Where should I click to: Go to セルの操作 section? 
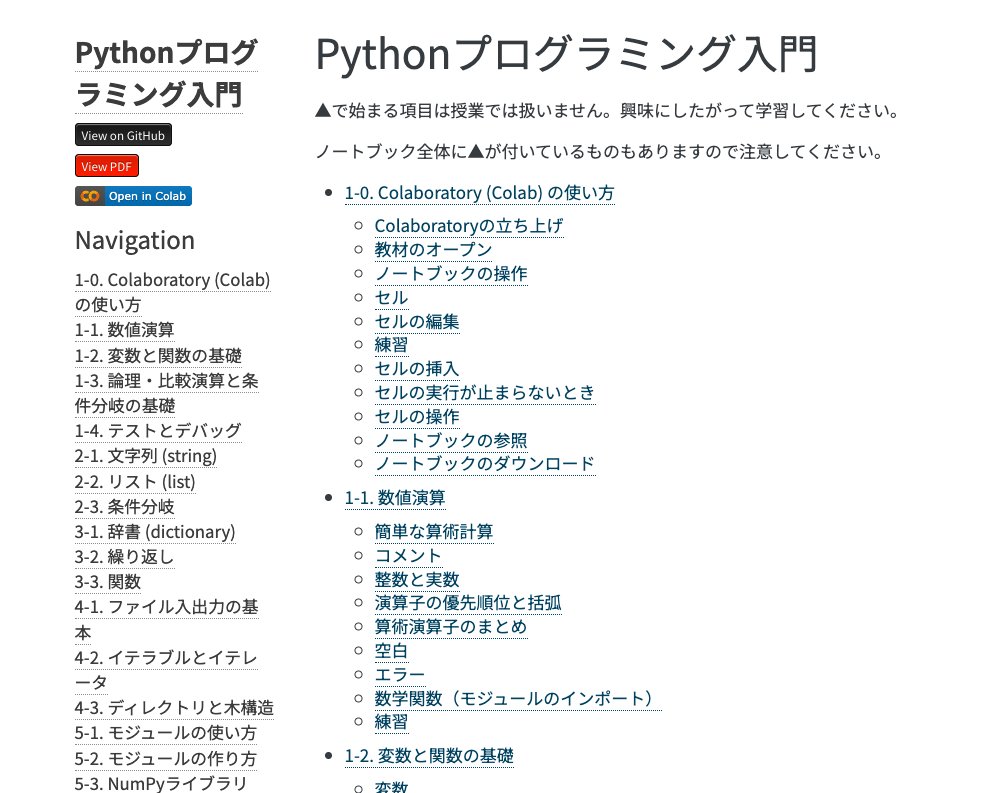pos(417,416)
